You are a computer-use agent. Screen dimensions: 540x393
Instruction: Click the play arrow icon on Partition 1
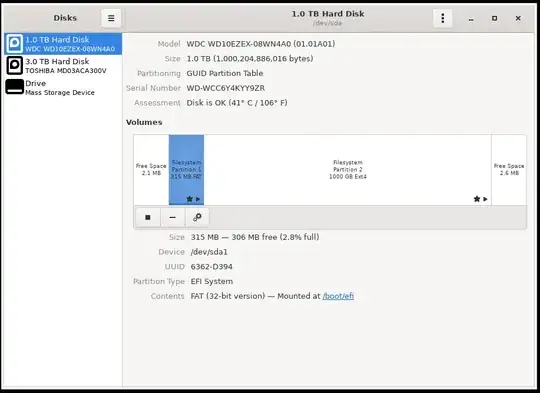click(198, 199)
